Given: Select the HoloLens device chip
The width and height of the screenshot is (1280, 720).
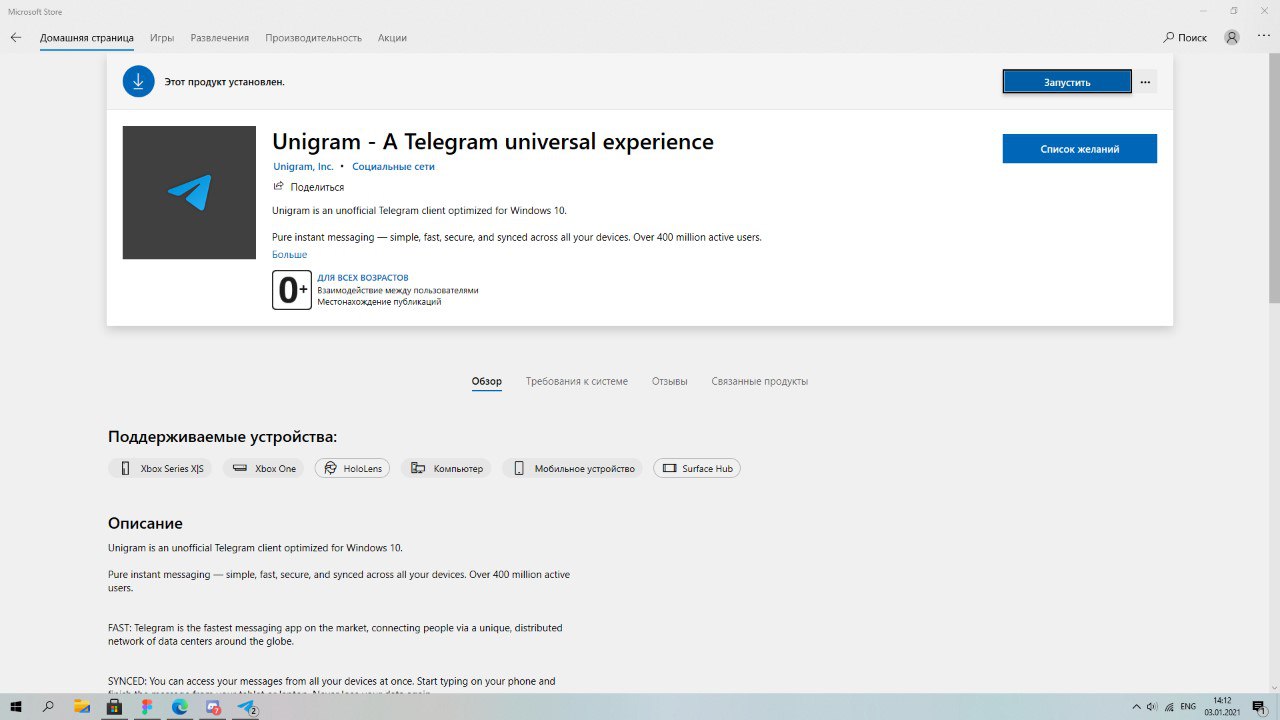Looking at the screenshot, I should [x=353, y=468].
